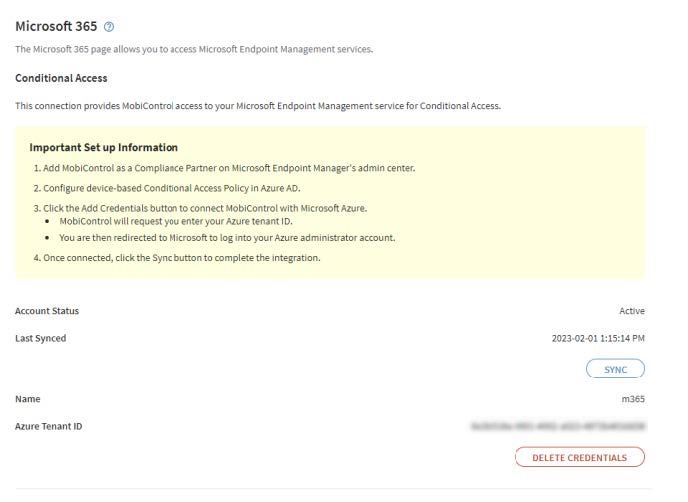Click the Active account status value
Viewport: 688px width, 502px height.
coord(632,311)
